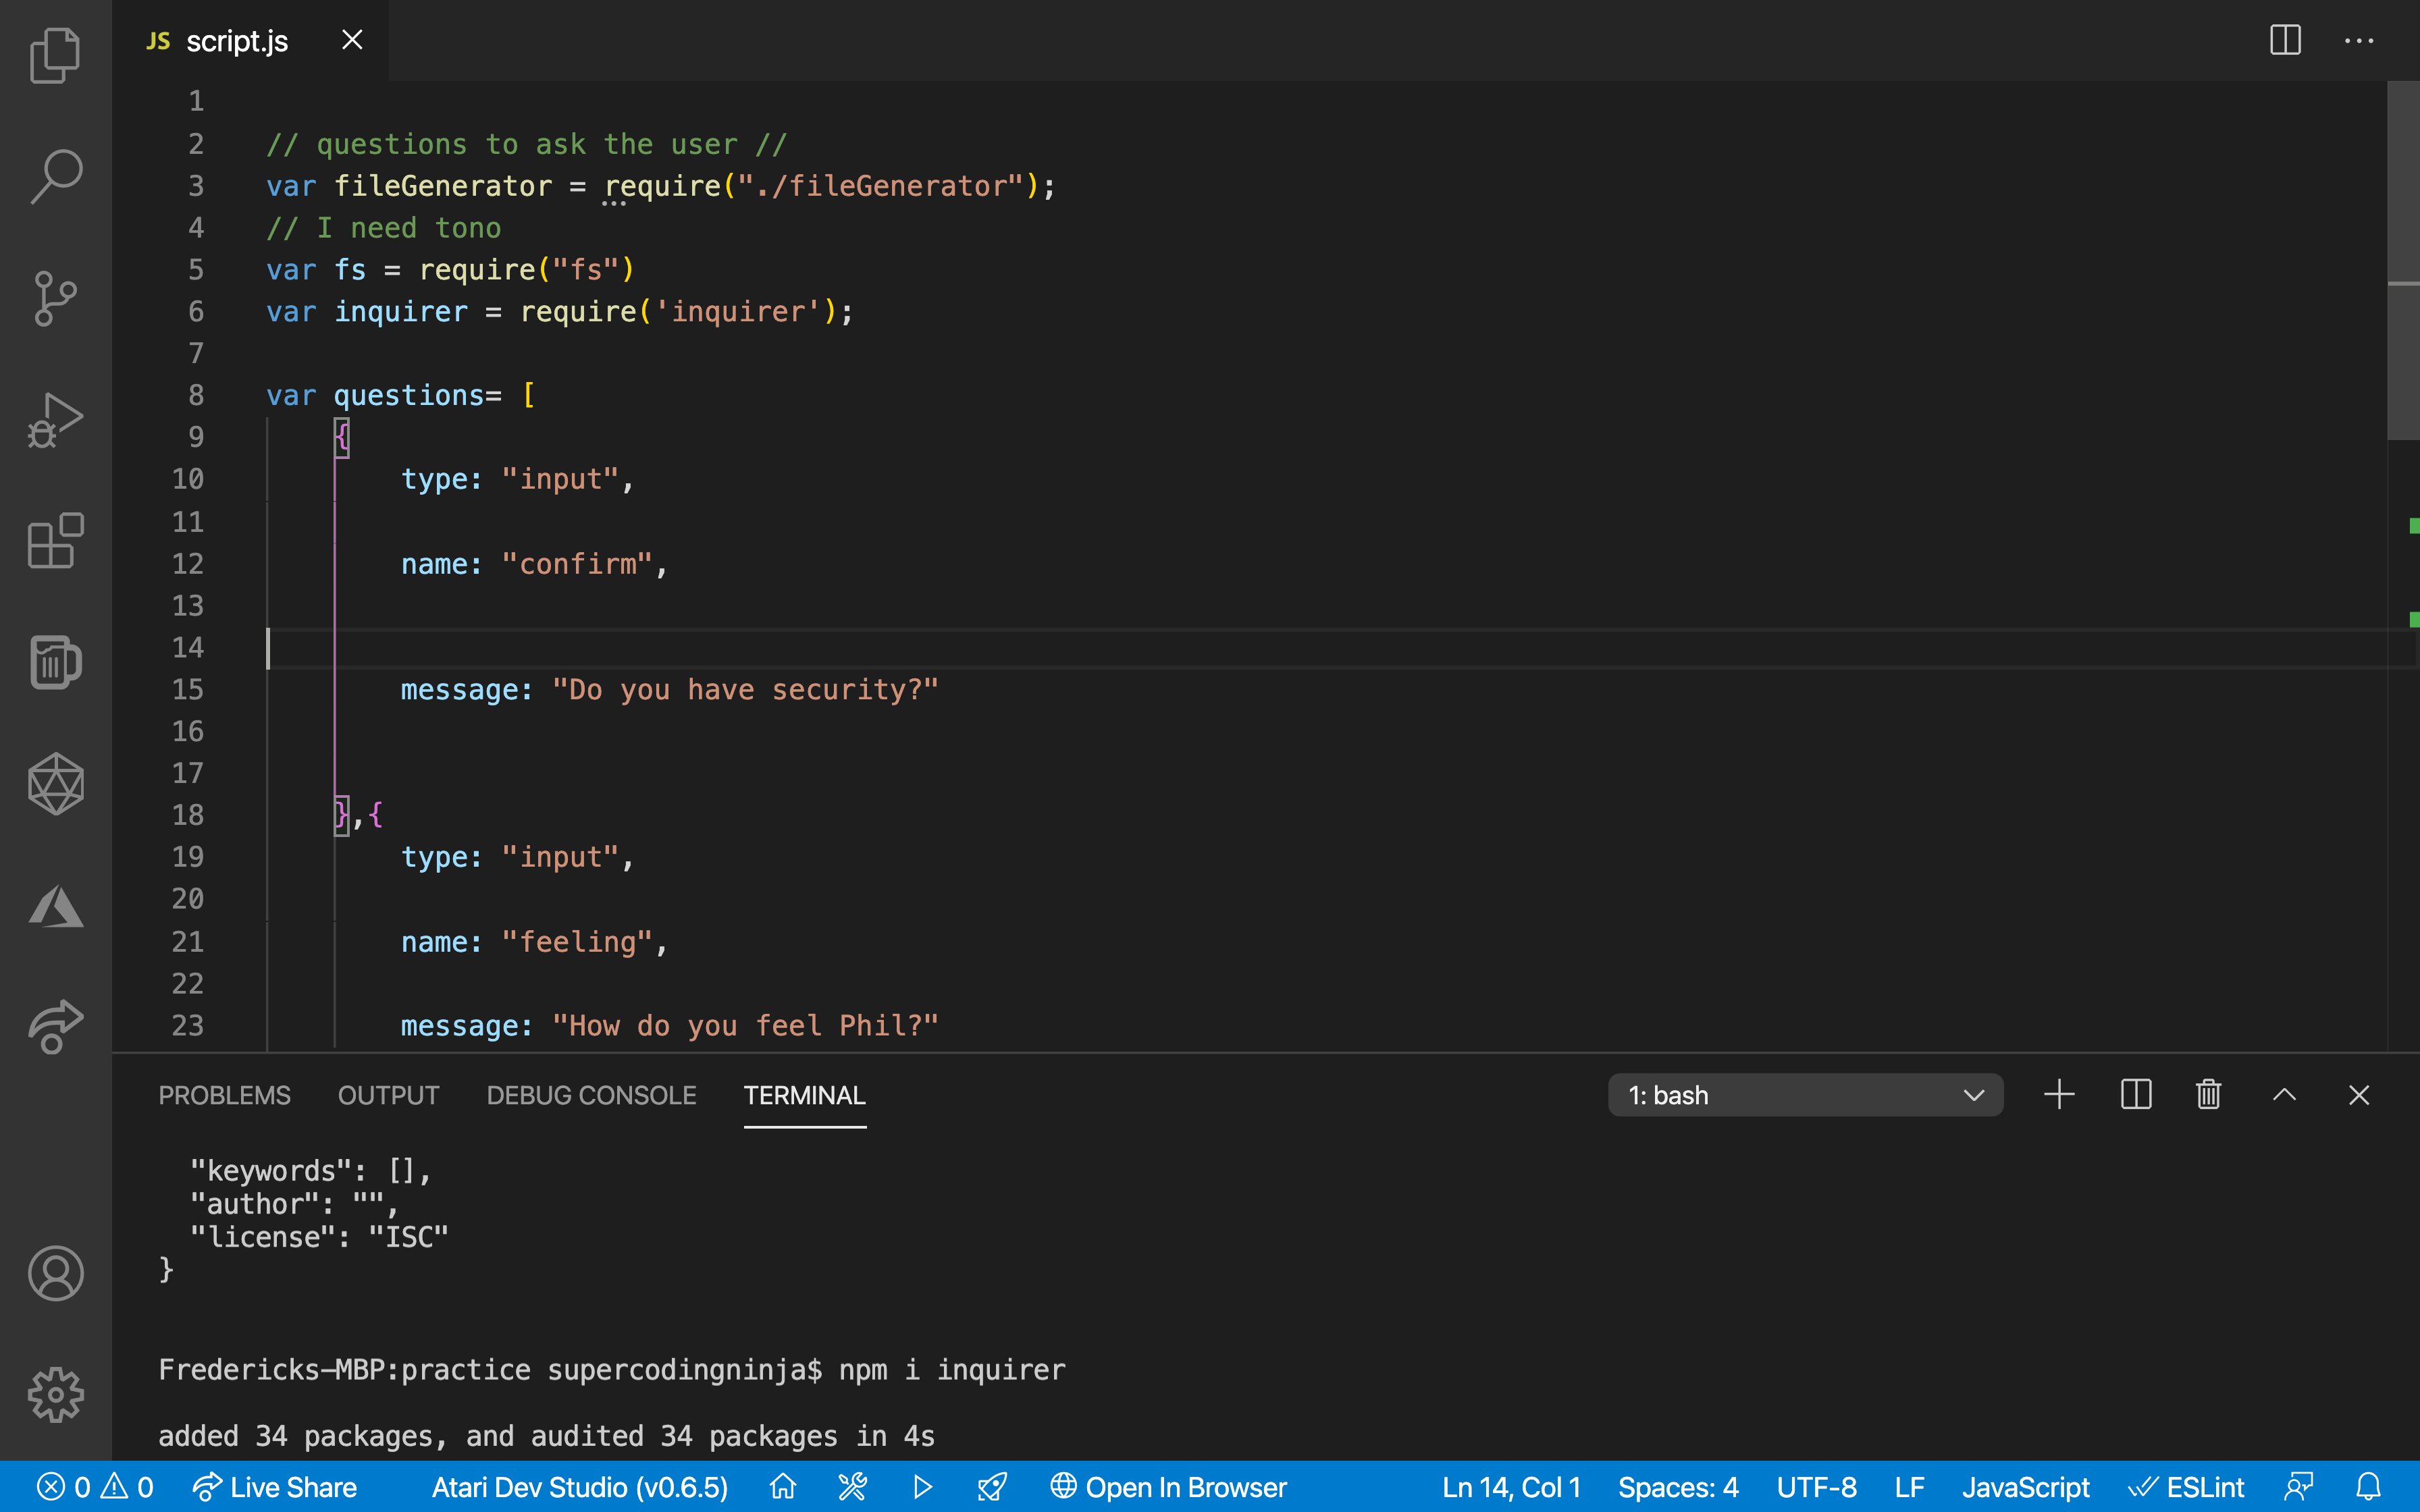The image size is (2420, 1512).
Task: Open the Accounts icon in activity bar
Action: (55, 1273)
